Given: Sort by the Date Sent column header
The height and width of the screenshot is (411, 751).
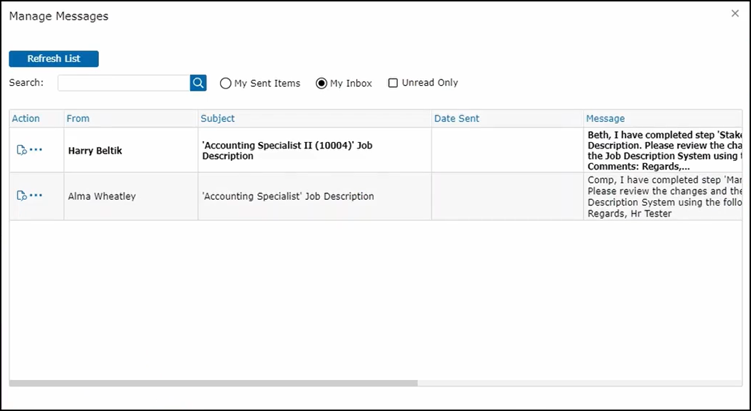Looking at the screenshot, I should pos(457,119).
